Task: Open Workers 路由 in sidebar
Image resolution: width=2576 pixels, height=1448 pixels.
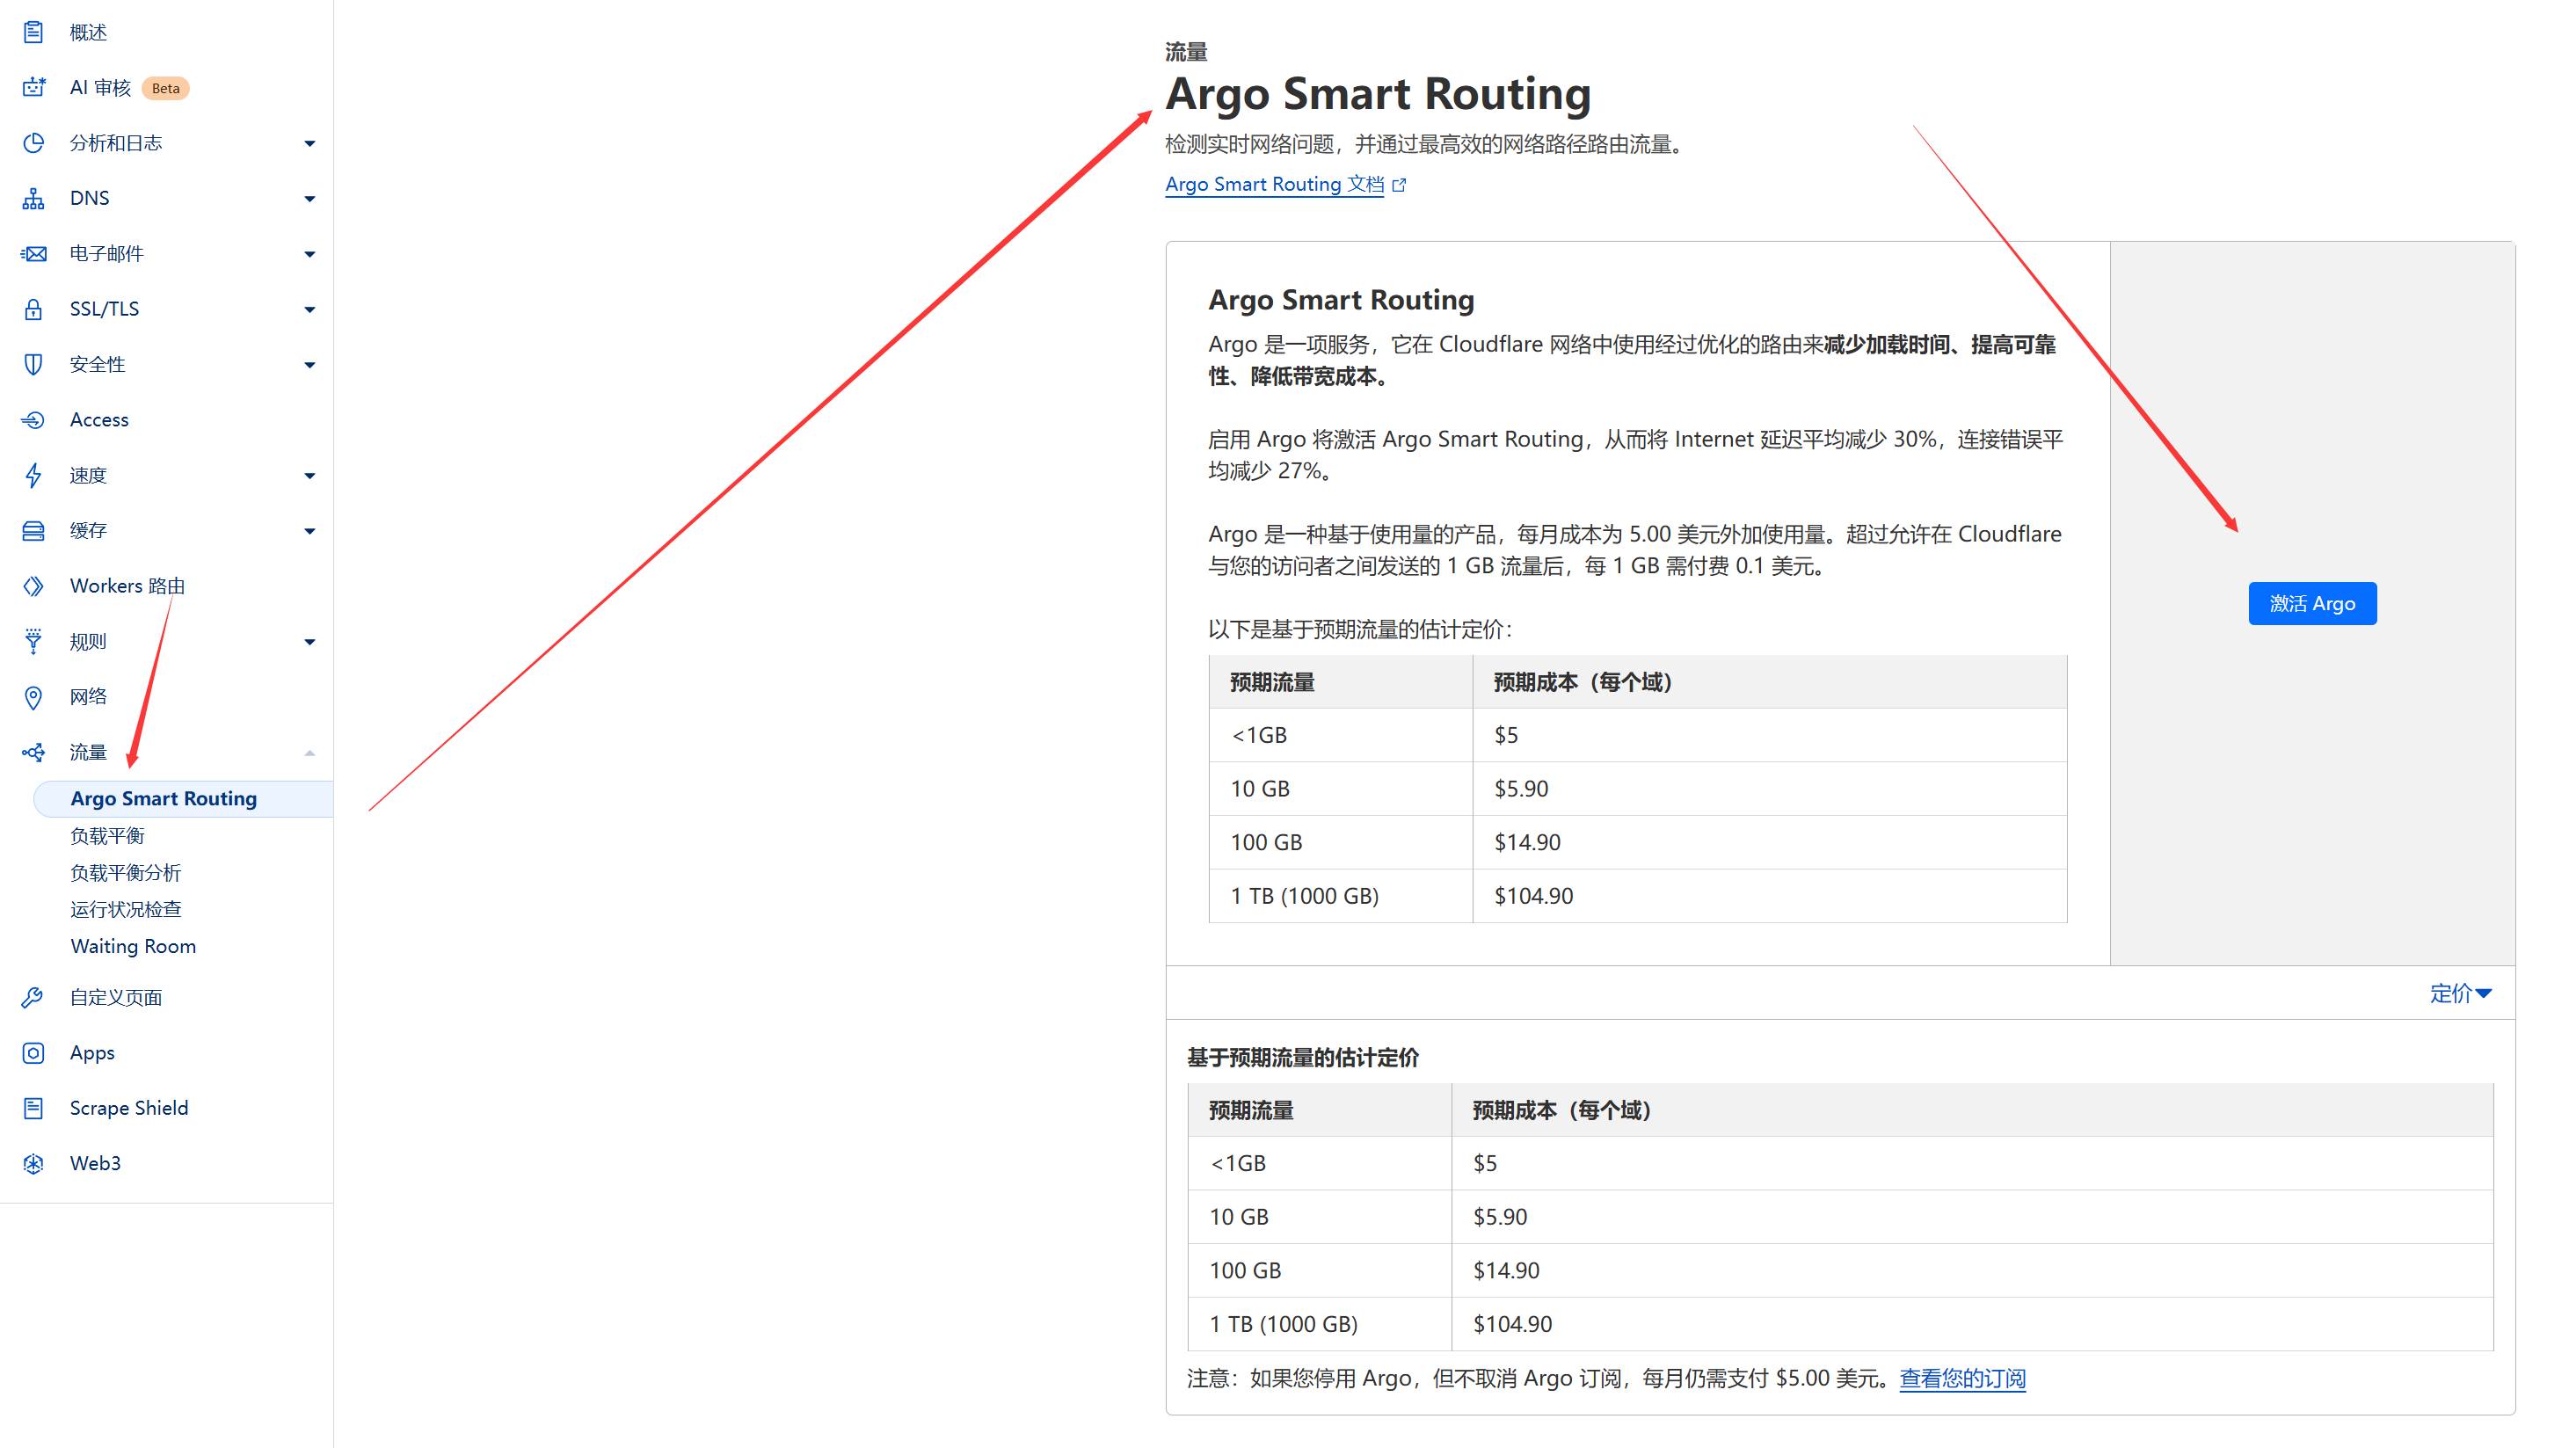Action: 127,586
